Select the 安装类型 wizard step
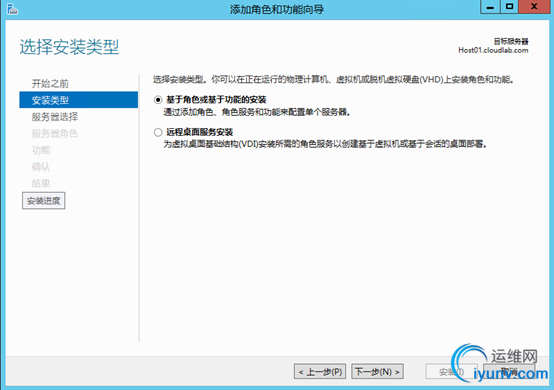Screen dimensions: 554x390 click(78, 100)
